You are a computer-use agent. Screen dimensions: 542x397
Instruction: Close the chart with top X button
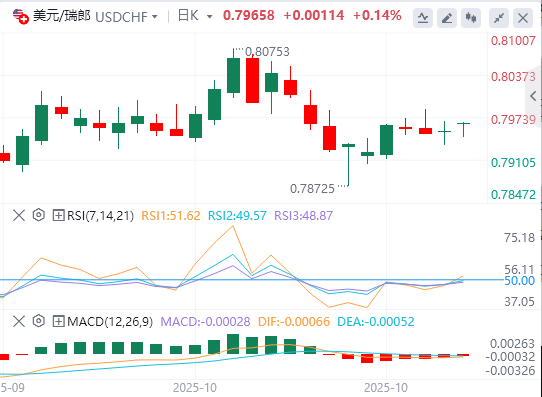coord(523,18)
